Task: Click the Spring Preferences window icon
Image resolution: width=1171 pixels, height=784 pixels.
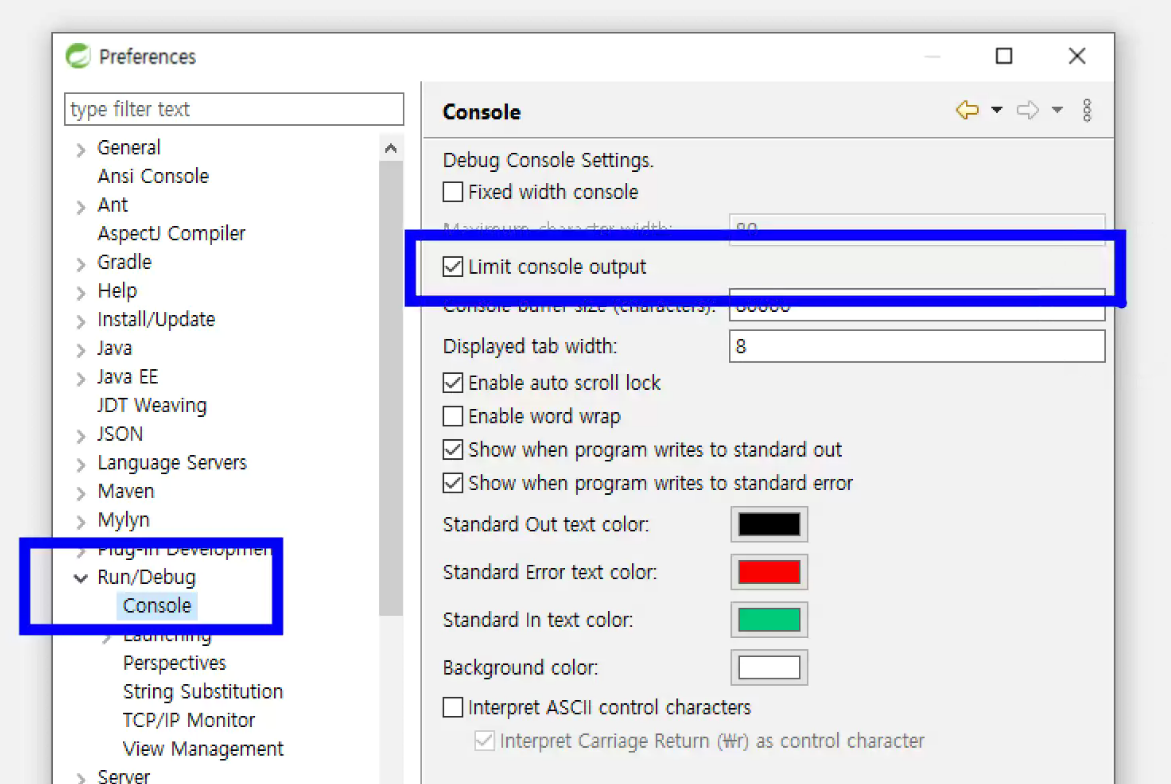Action: pyautogui.click(x=78, y=56)
